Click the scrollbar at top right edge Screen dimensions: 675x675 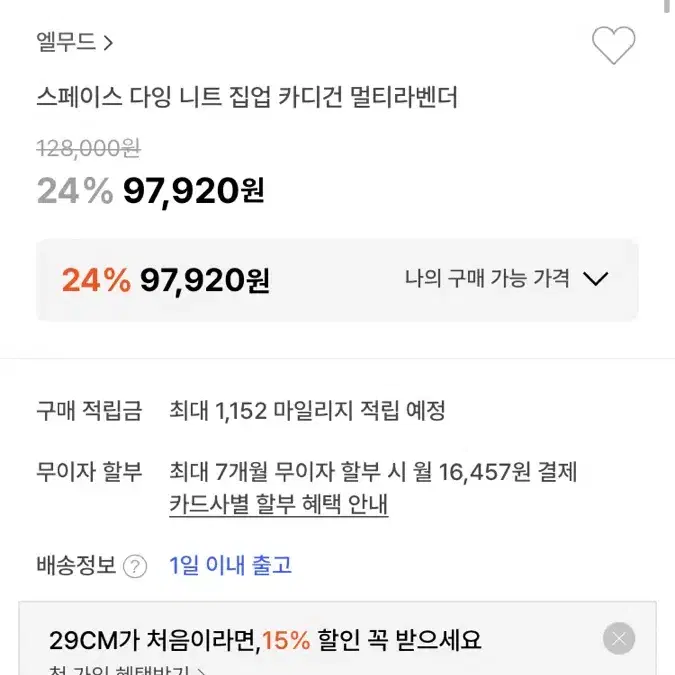[669, 7]
